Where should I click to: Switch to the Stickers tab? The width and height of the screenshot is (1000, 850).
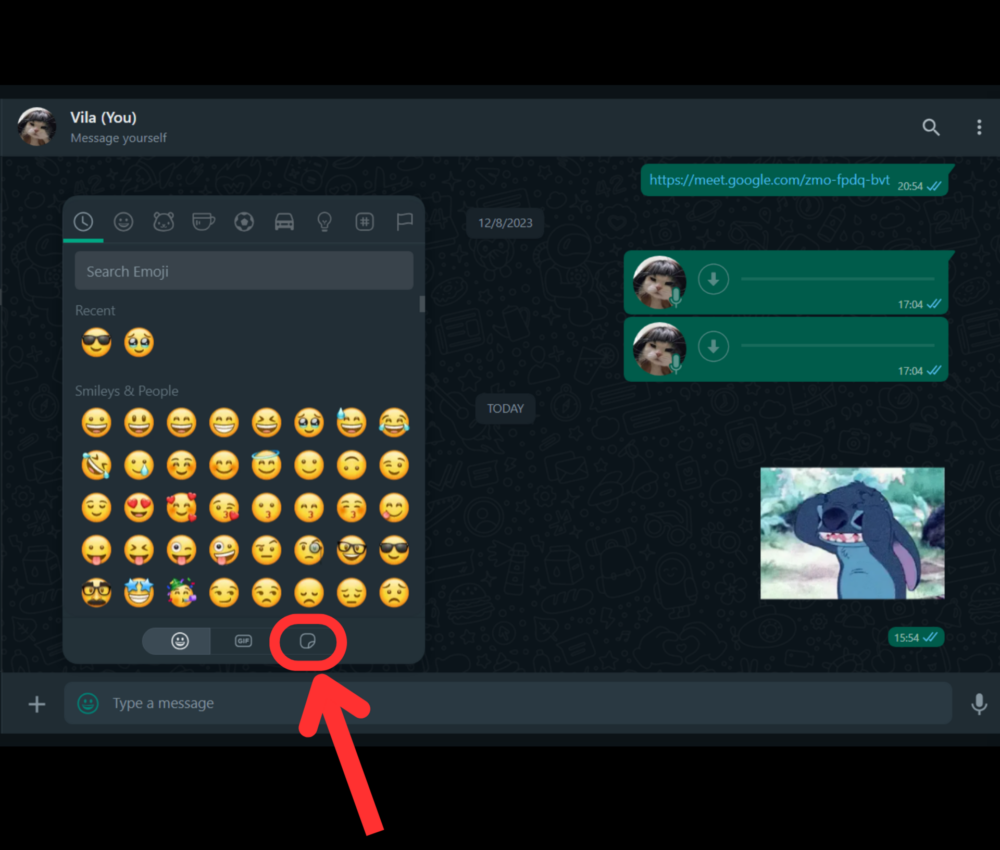(308, 641)
